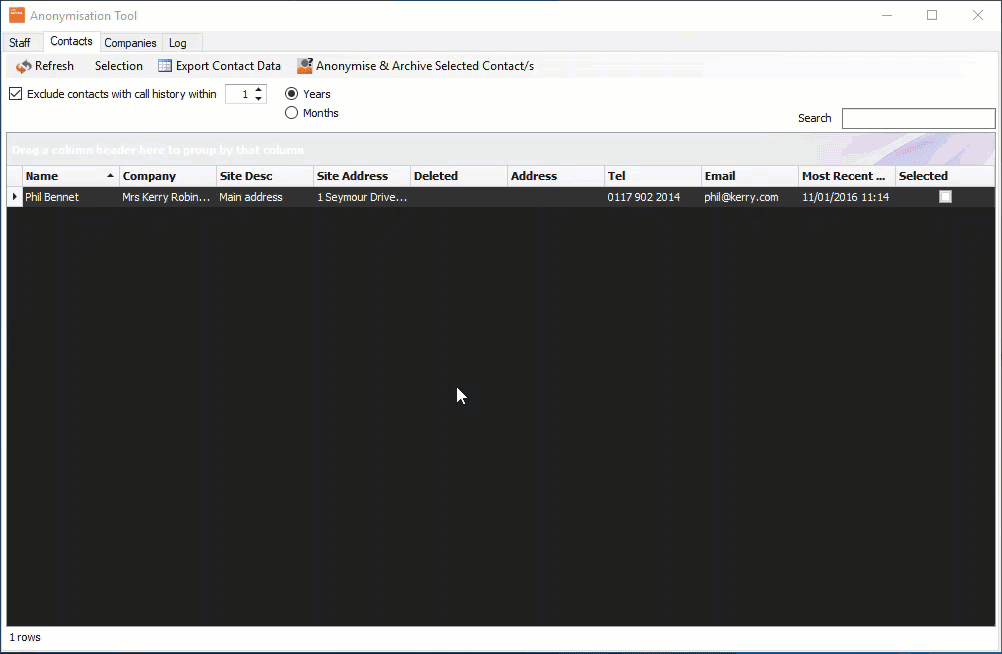Tick the Selected checkbox for Phil Bennet

pos(945,197)
